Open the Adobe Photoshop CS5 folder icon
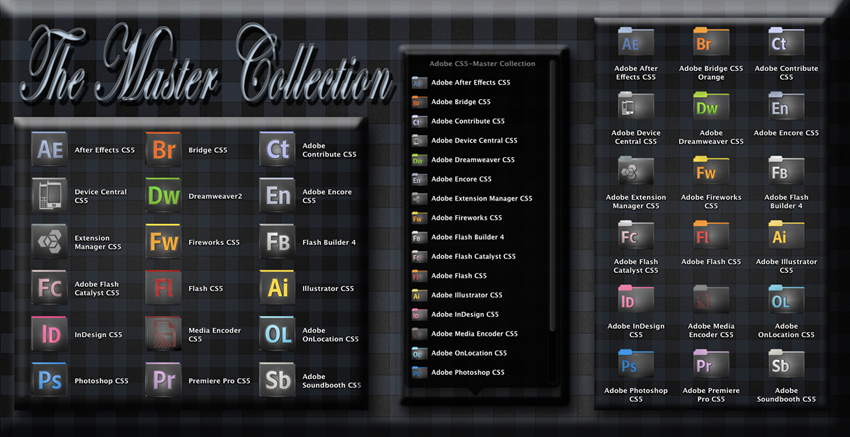The image size is (850, 437). pos(636,364)
